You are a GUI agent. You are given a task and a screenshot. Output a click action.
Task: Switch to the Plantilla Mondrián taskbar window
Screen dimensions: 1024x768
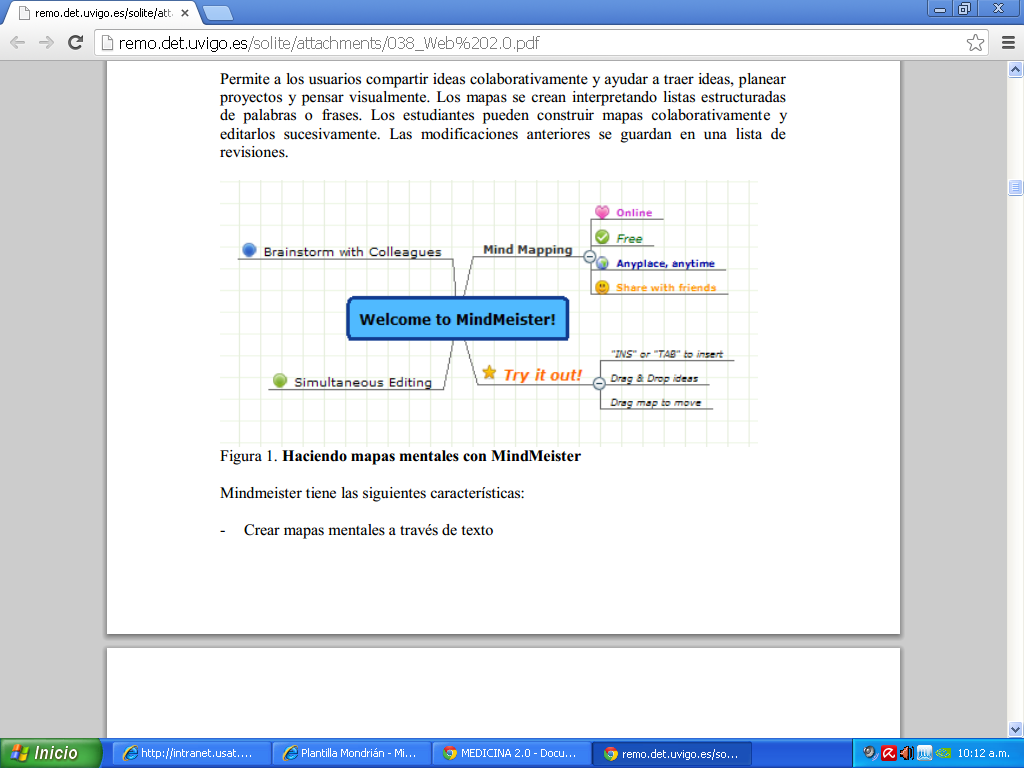point(351,753)
